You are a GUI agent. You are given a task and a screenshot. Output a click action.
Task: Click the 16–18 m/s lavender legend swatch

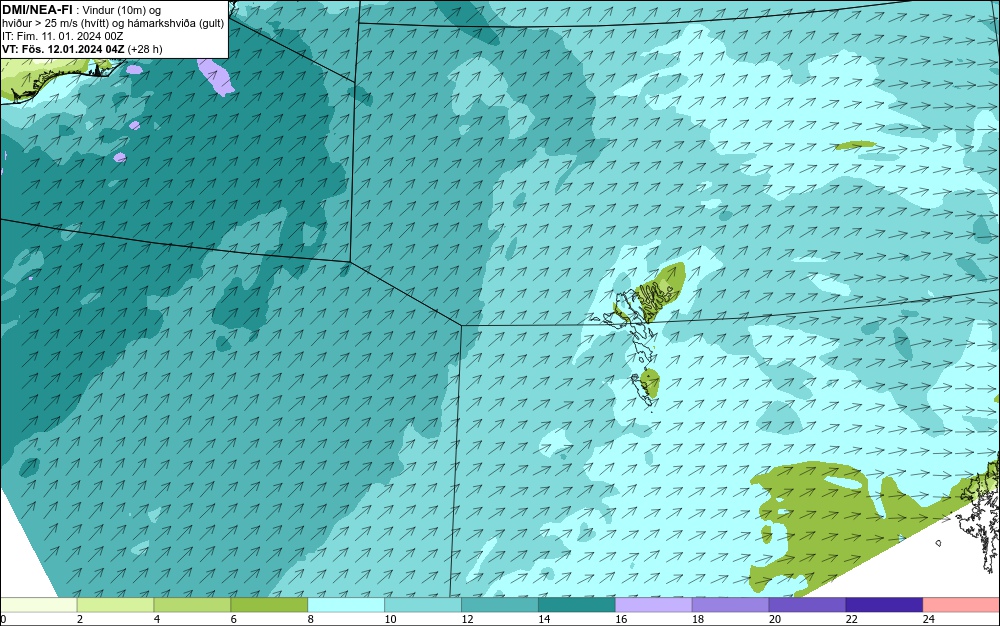[654, 604]
